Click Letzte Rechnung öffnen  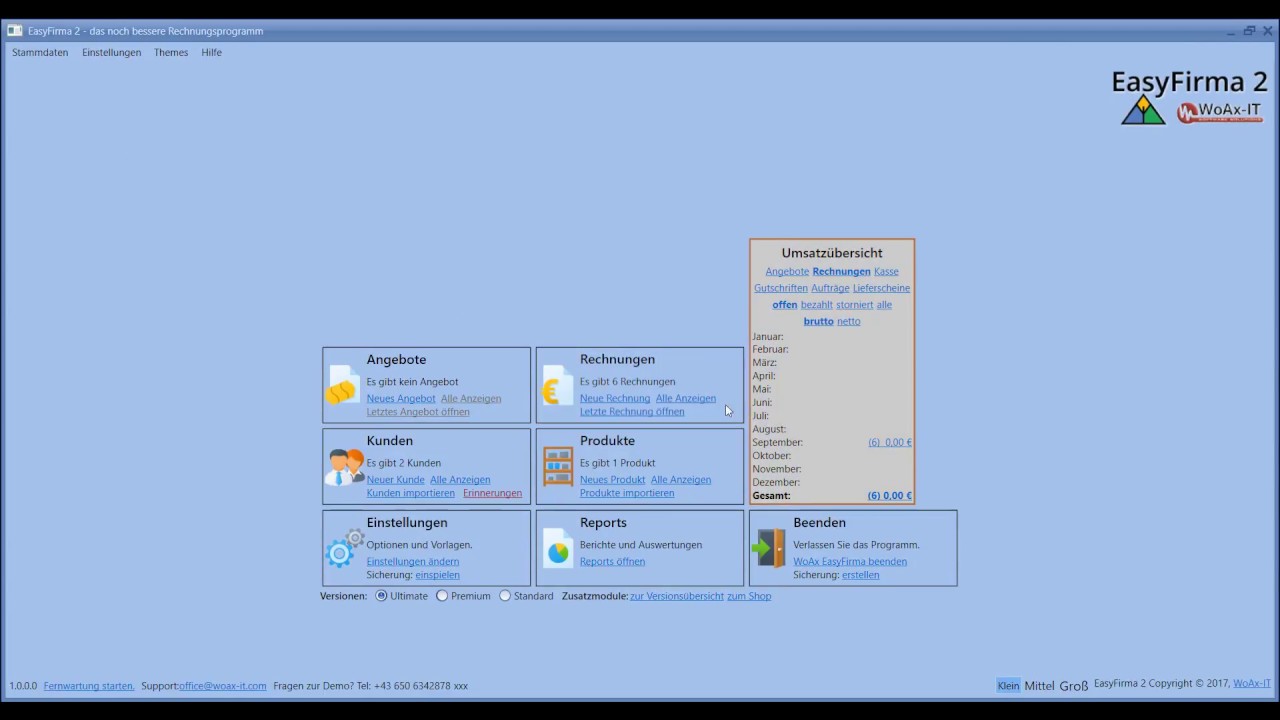(x=632, y=412)
